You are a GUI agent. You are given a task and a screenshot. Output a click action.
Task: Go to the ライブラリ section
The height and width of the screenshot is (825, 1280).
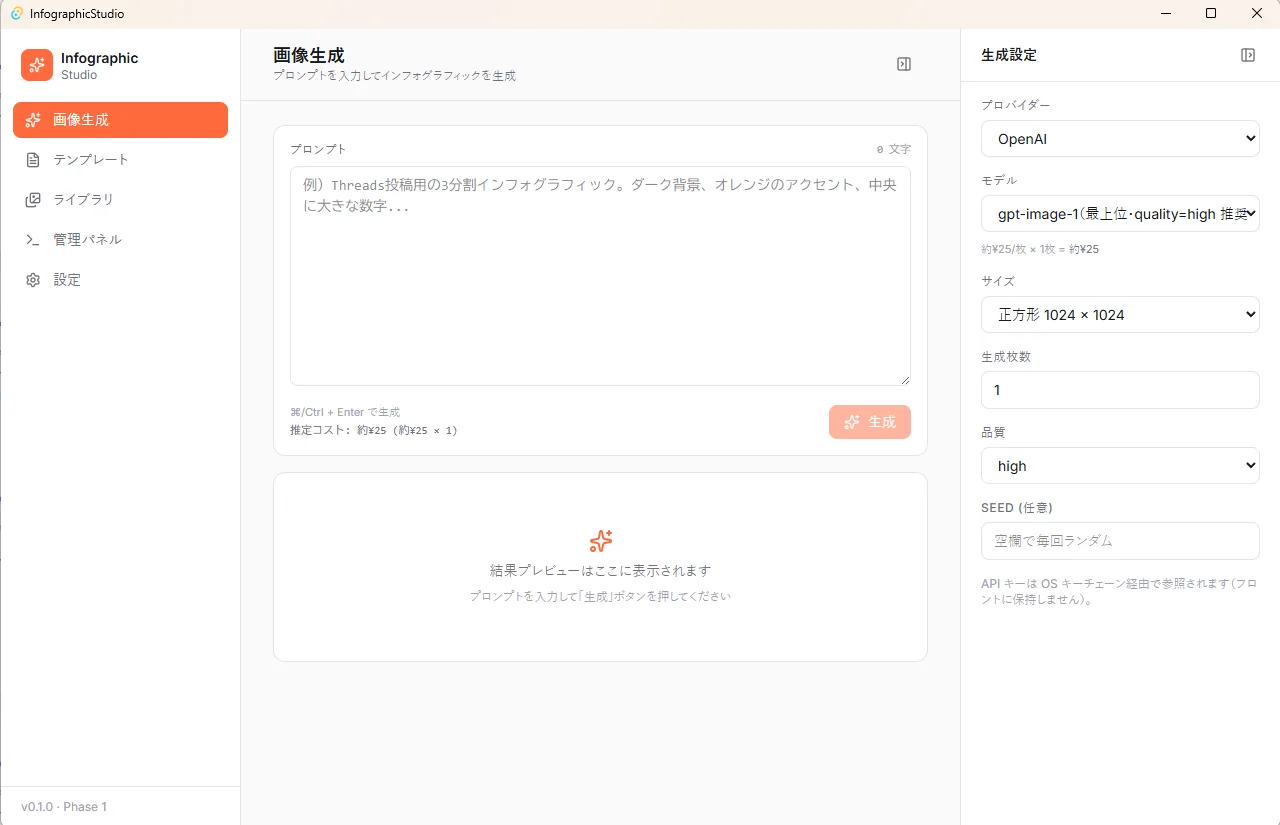[120, 200]
